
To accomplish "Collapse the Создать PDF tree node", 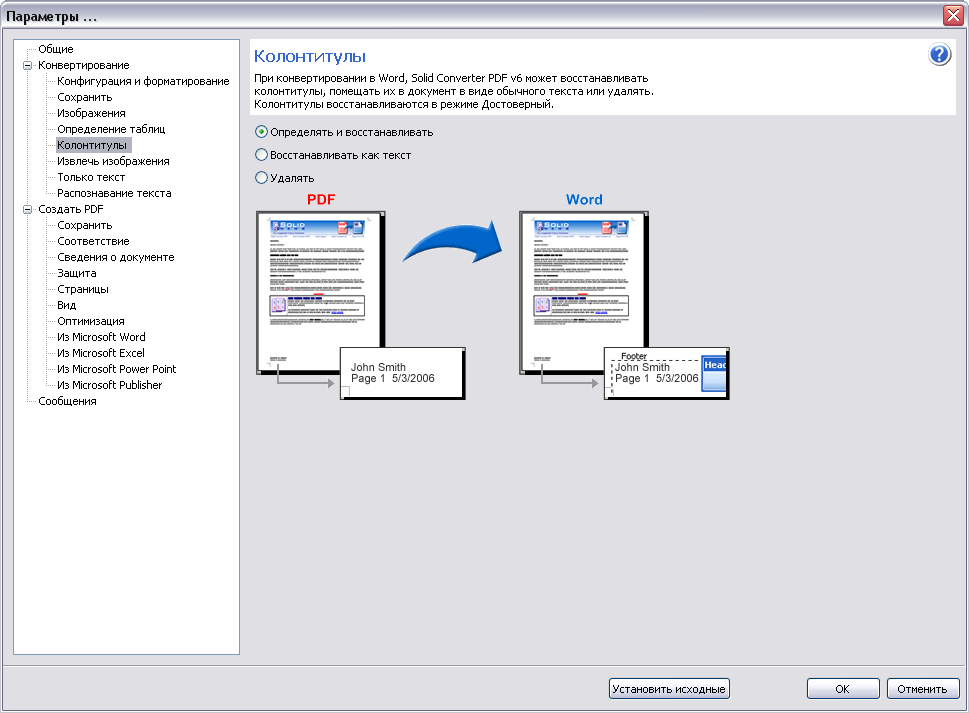I will click(27, 209).
